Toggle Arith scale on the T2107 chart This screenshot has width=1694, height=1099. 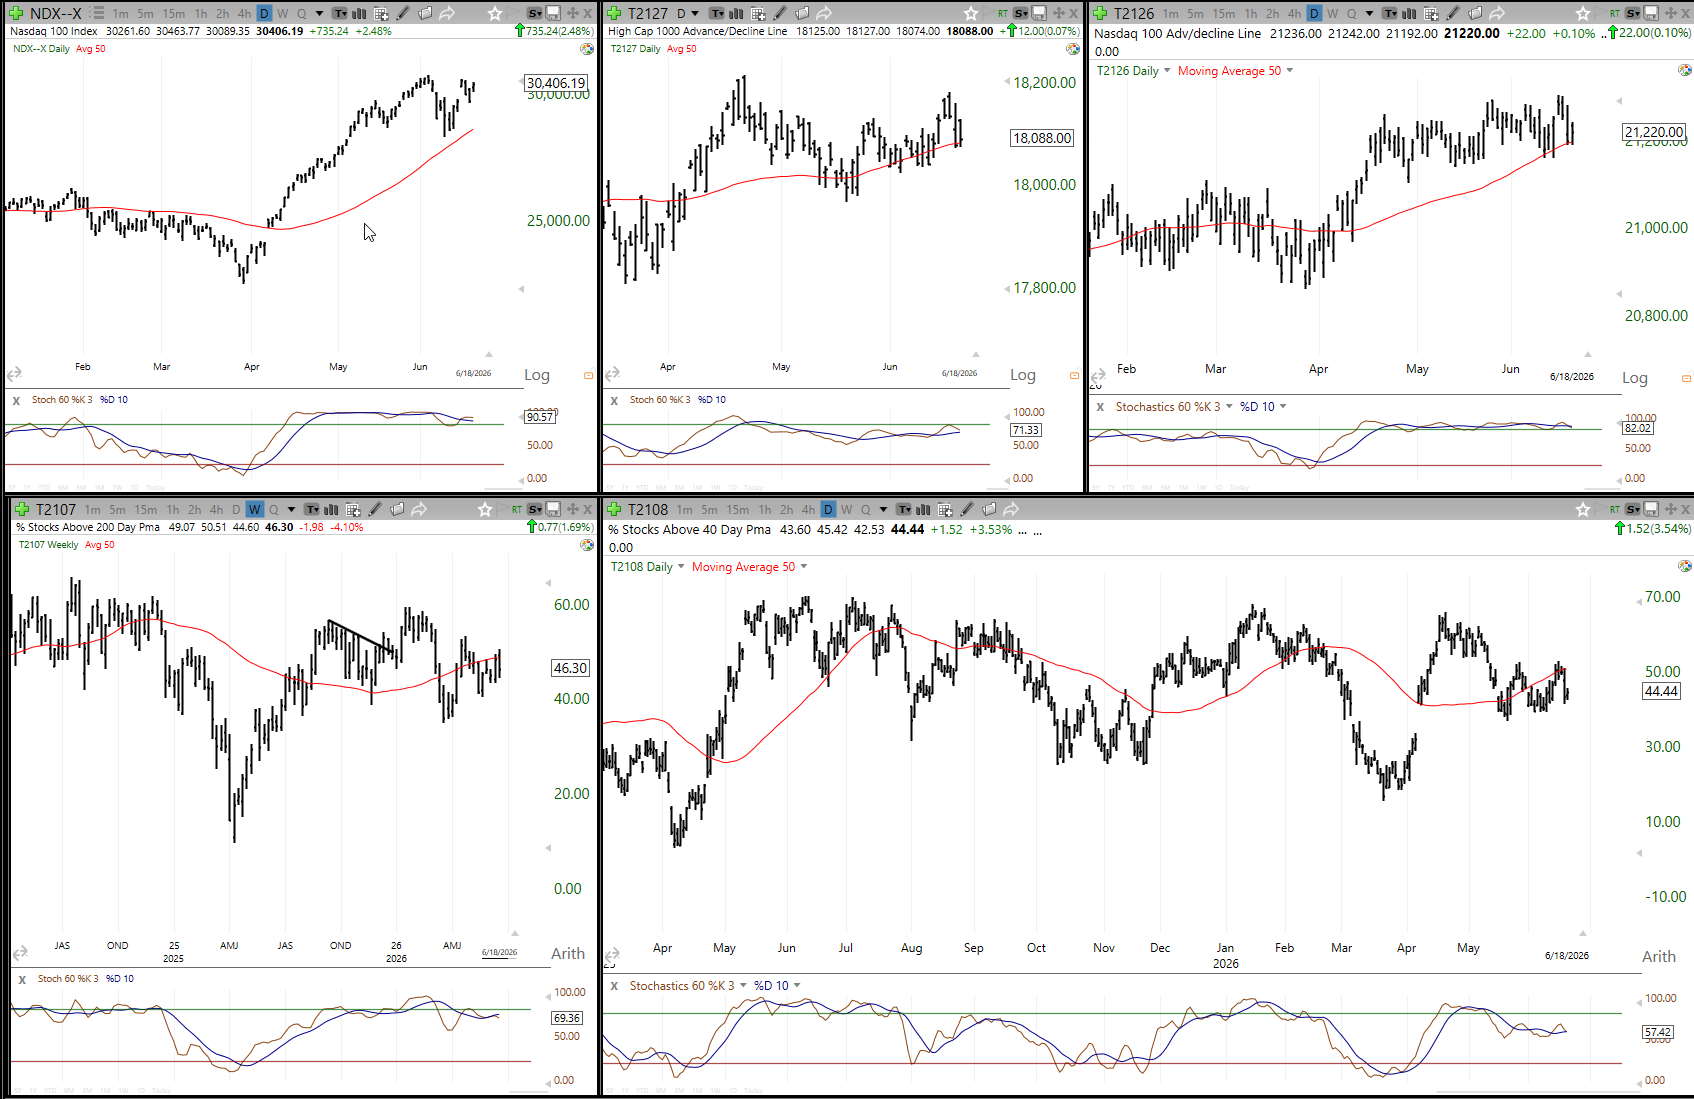pyautogui.click(x=568, y=954)
